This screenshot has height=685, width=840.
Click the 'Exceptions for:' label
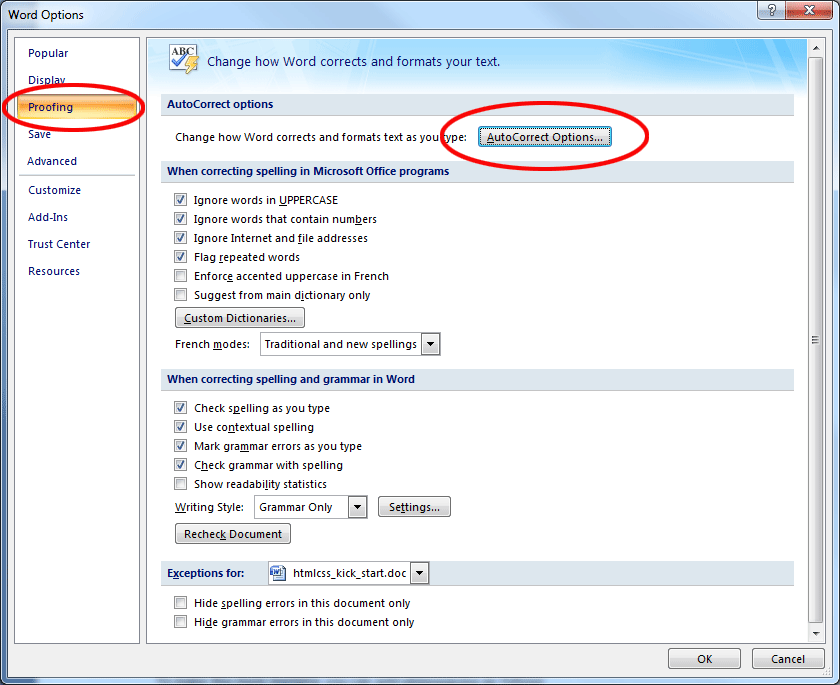point(206,573)
